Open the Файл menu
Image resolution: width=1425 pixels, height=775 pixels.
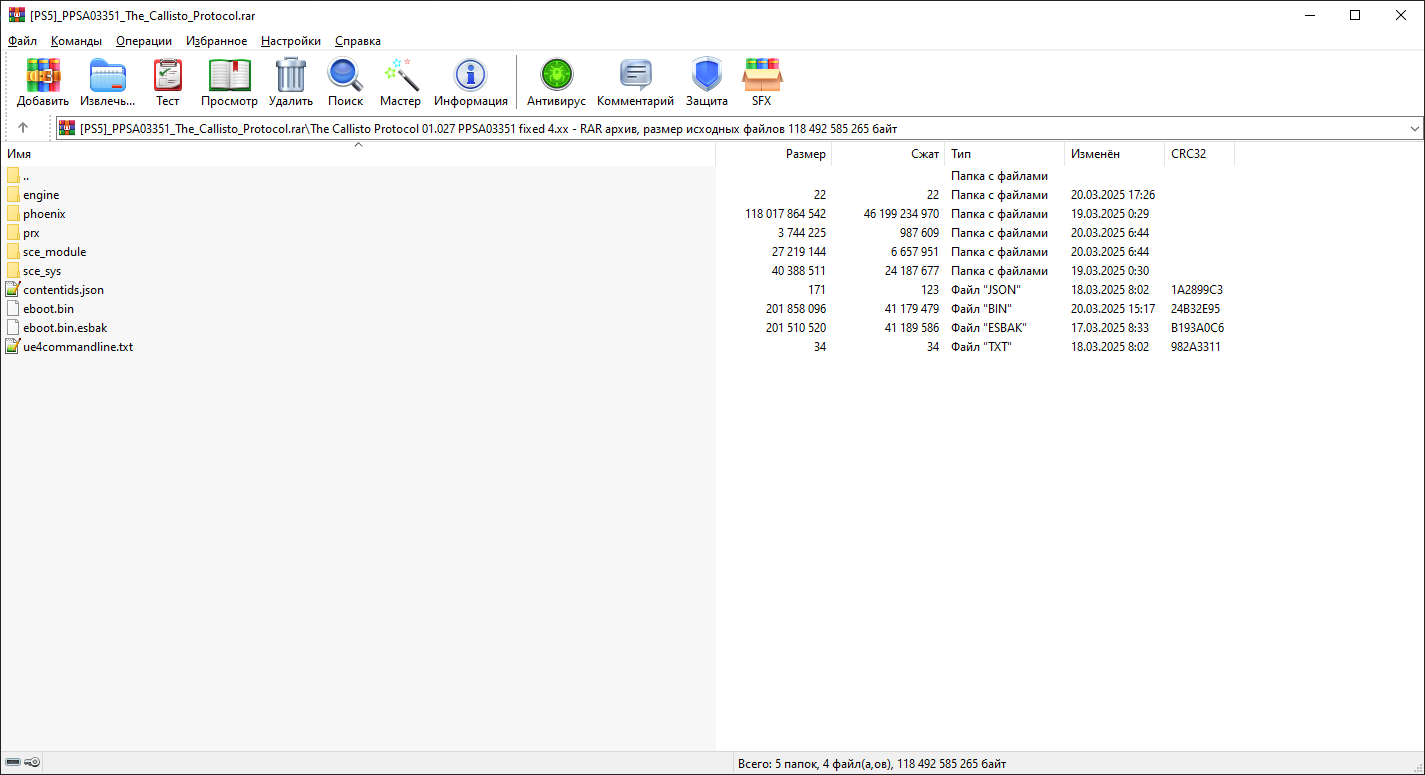[x=22, y=41]
